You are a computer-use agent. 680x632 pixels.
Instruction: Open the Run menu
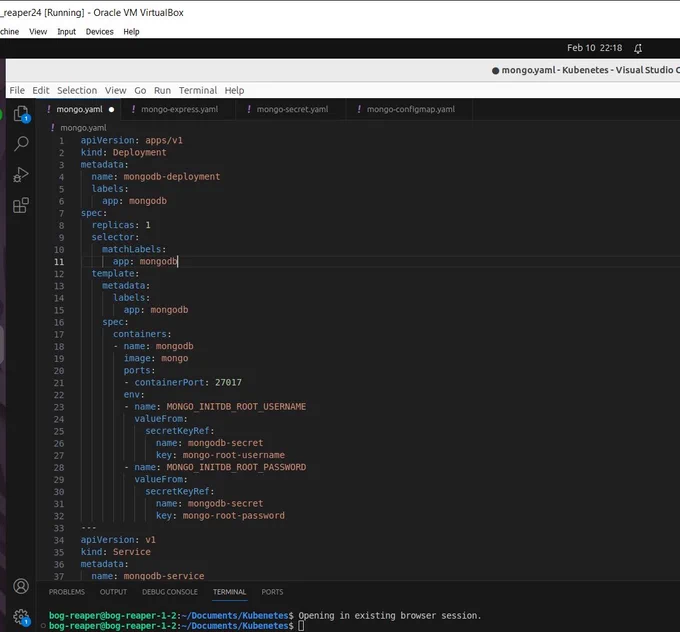pyautogui.click(x=162, y=90)
